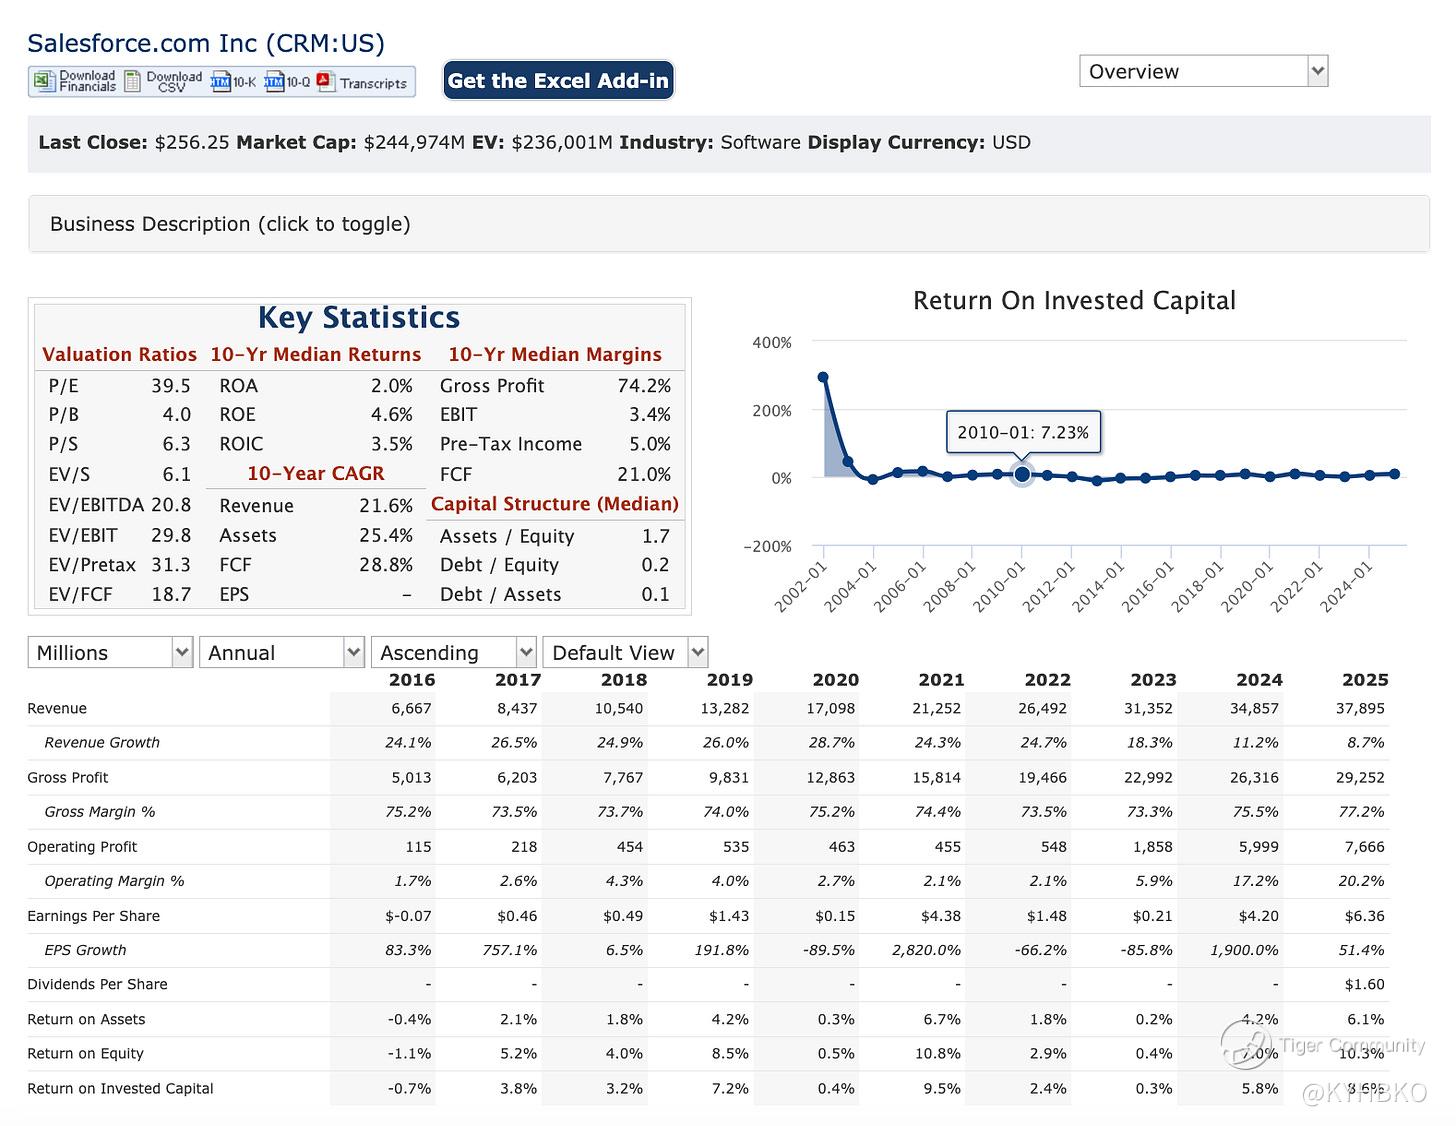This screenshot has width=1456, height=1126.
Task: Select the 2025 column header
Action: pyautogui.click(x=1364, y=680)
